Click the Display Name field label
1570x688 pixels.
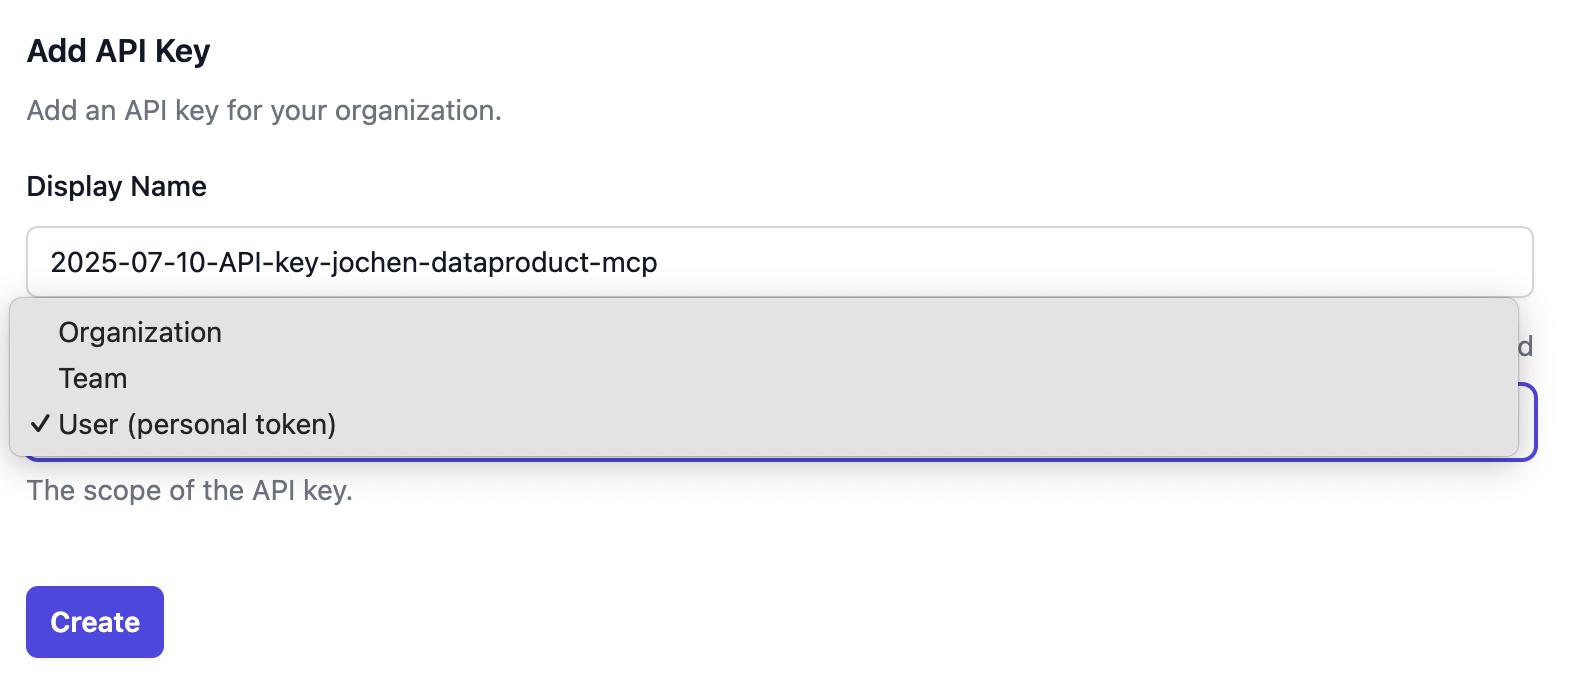[x=116, y=187]
